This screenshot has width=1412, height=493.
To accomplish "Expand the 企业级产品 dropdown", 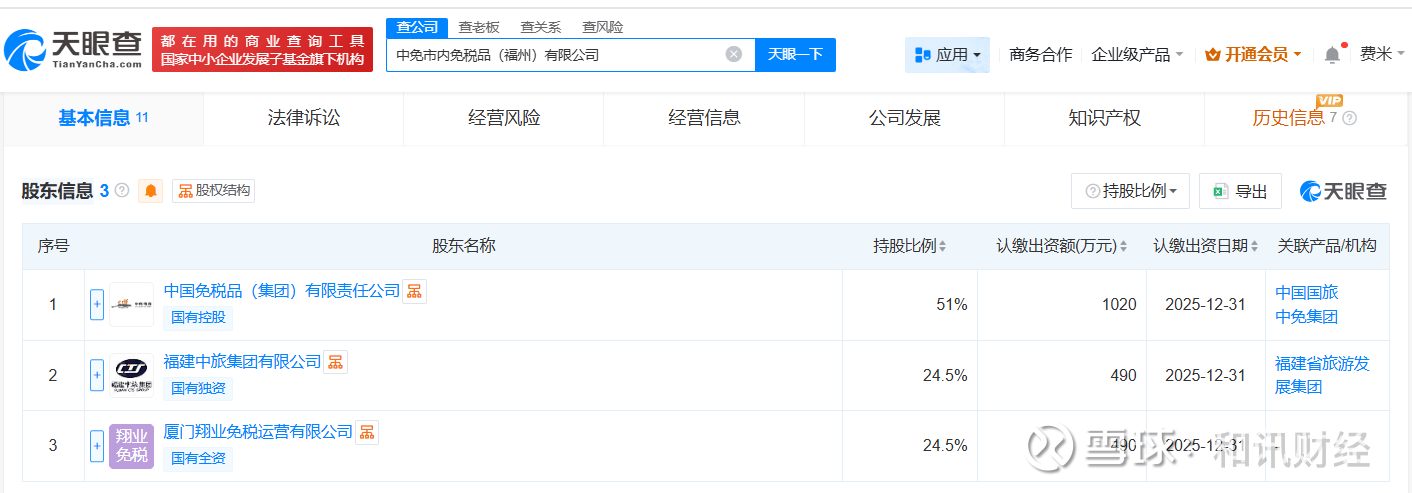I will (x=1137, y=55).
